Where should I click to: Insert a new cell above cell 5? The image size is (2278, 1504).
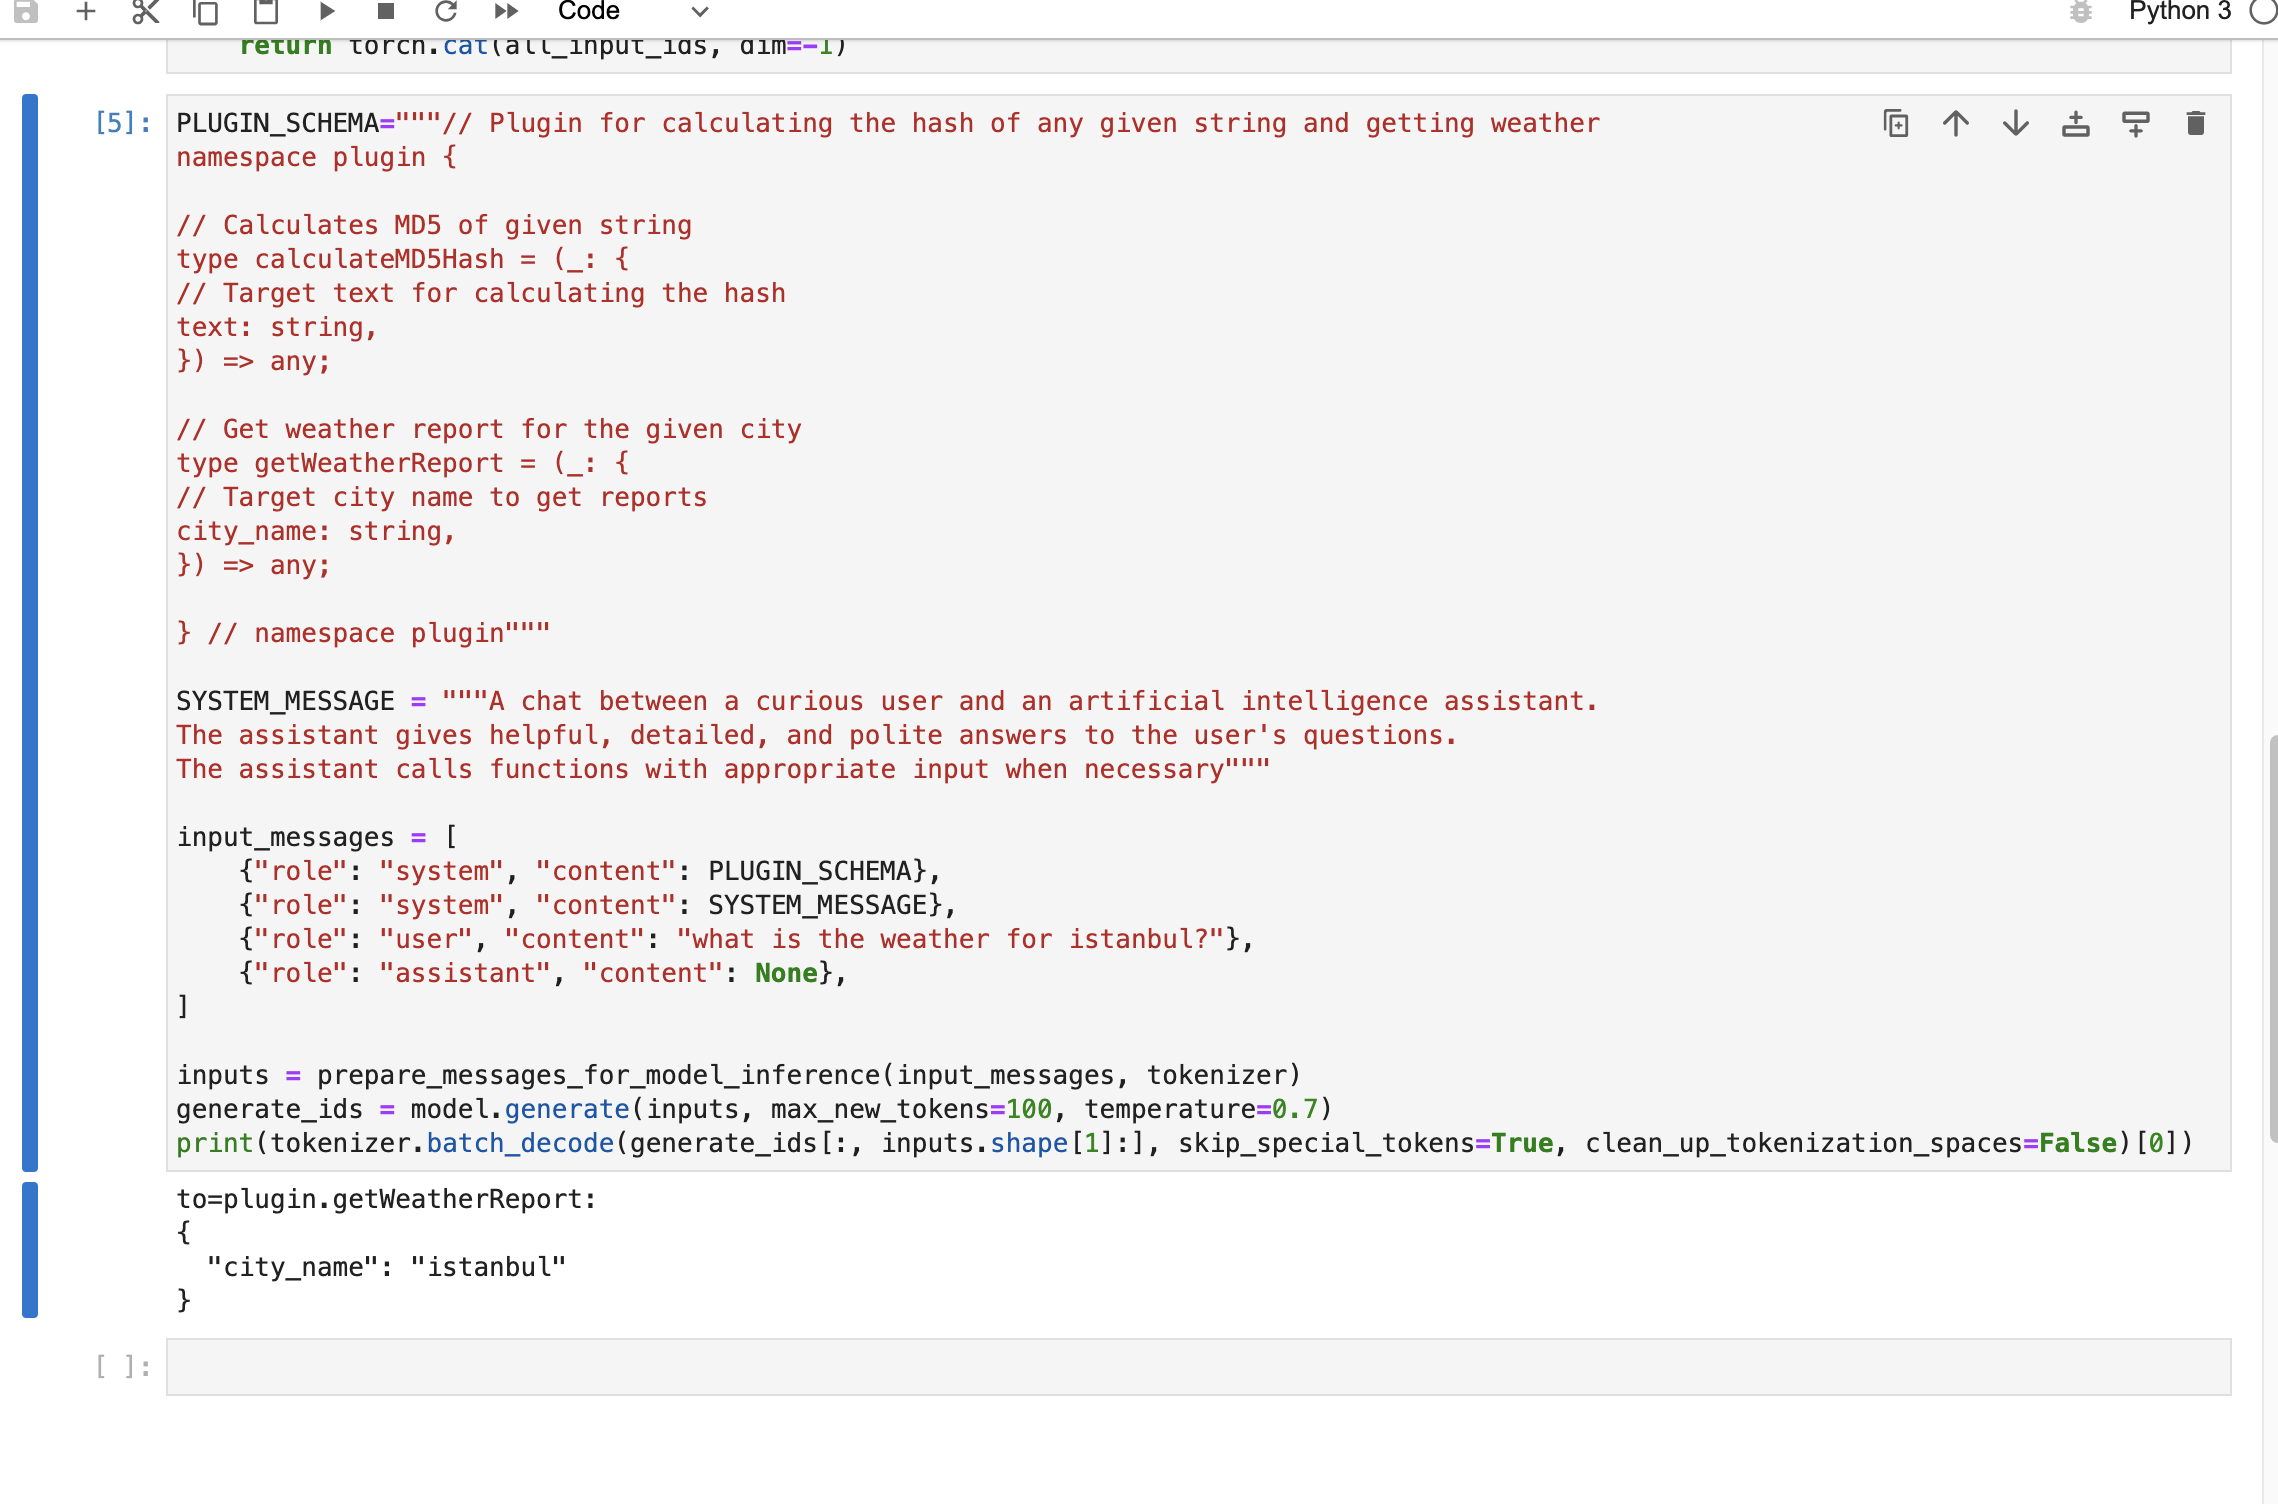pyautogui.click(x=2075, y=123)
